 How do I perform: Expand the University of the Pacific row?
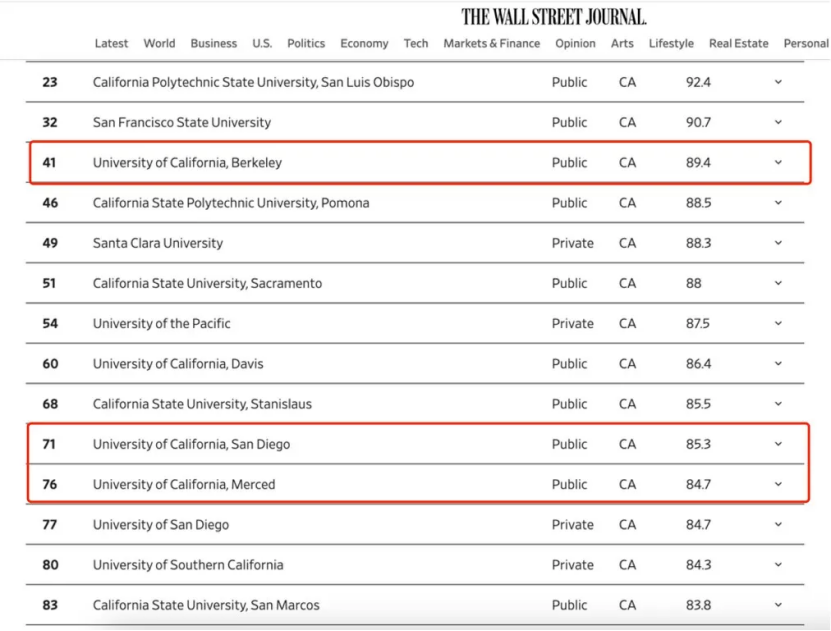tap(778, 324)
